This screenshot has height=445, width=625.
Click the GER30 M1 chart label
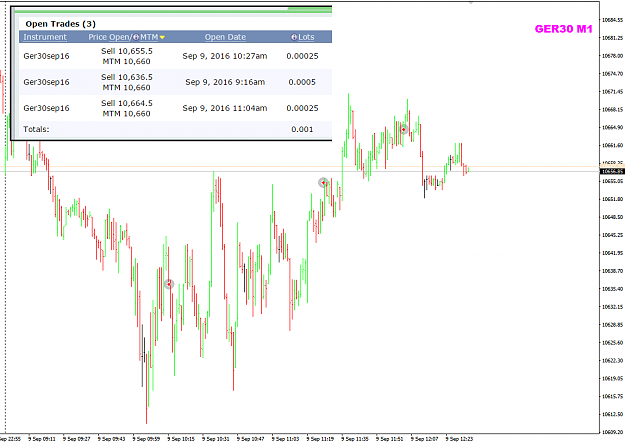[x=564, y=29]
